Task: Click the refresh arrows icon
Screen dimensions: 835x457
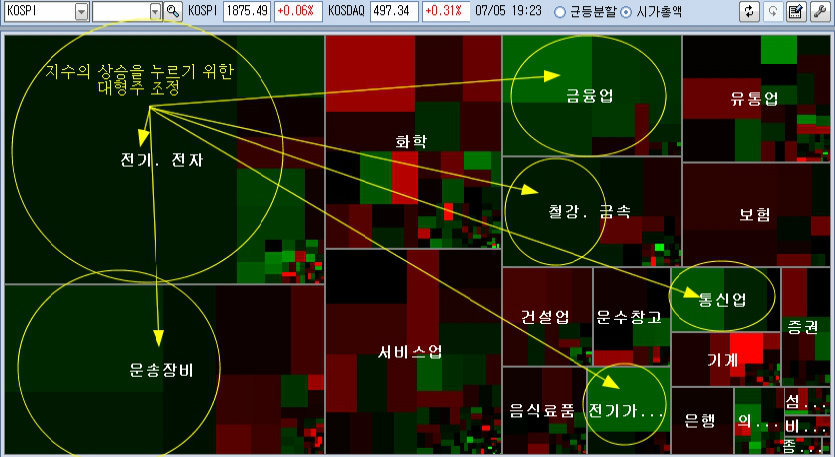Action: pos(750,11)
